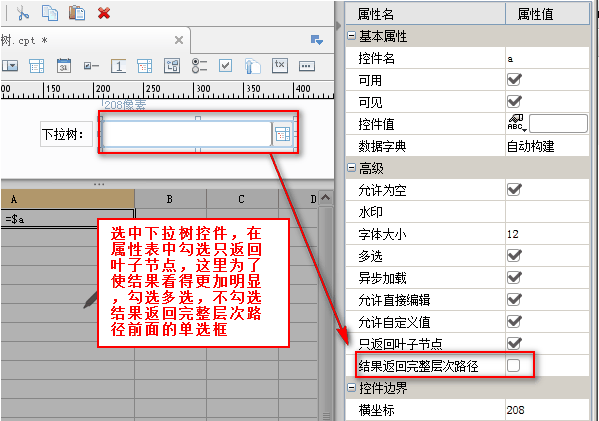Click the 控件值 input field
This screenshot has height=421, width=599.
click(558, 124)
